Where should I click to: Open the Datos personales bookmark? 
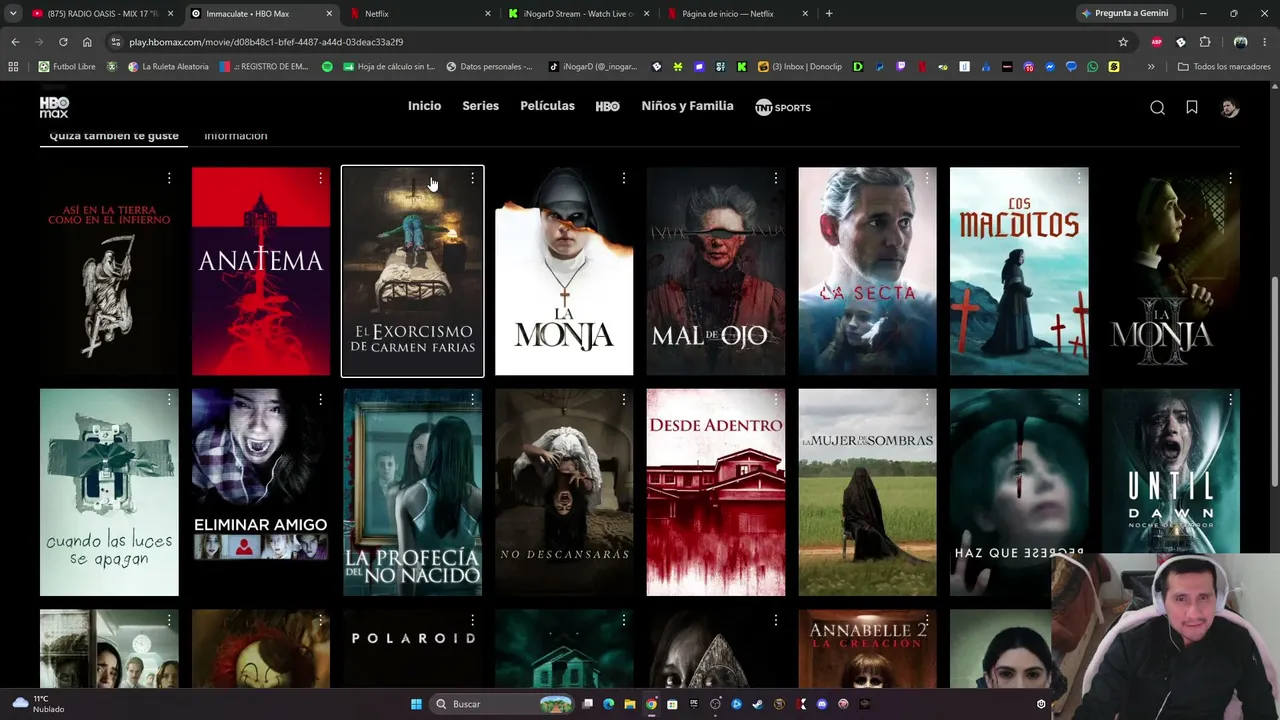point(490,67)
